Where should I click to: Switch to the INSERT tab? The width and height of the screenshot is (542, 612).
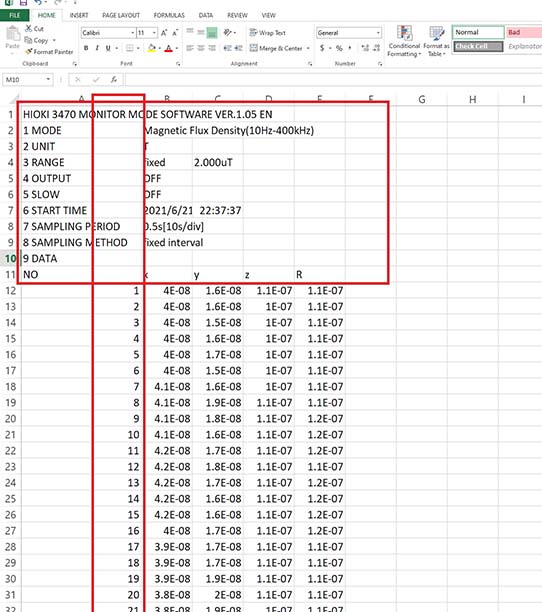79,15
